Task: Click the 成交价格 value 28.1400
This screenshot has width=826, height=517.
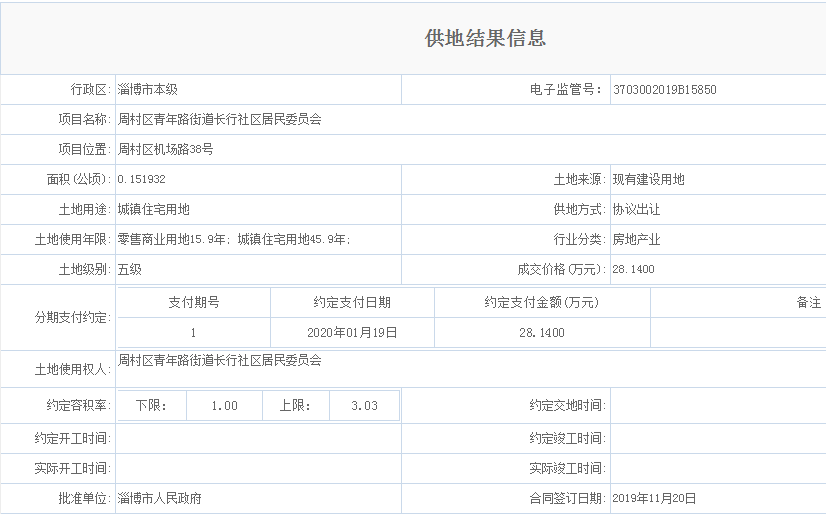Action: tap(633, 270)
